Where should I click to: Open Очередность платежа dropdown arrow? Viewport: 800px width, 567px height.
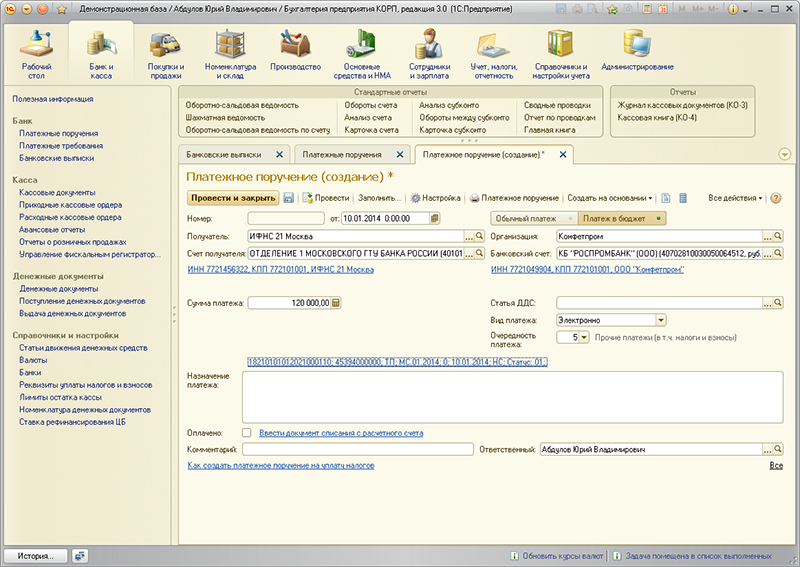pos(584,337)
